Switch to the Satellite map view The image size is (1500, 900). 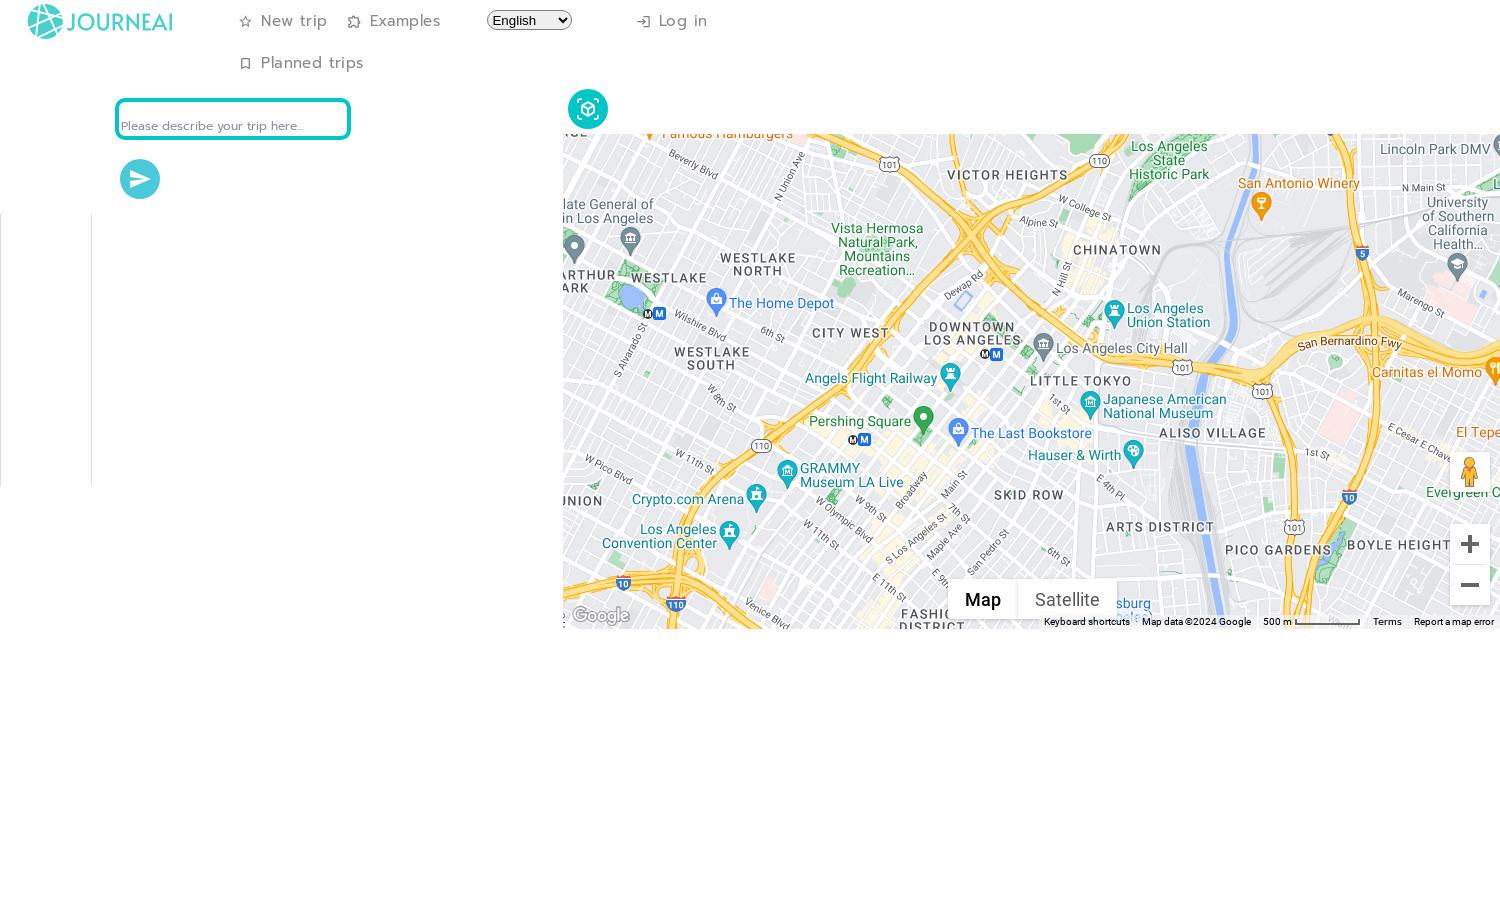tap(1067, 599)
